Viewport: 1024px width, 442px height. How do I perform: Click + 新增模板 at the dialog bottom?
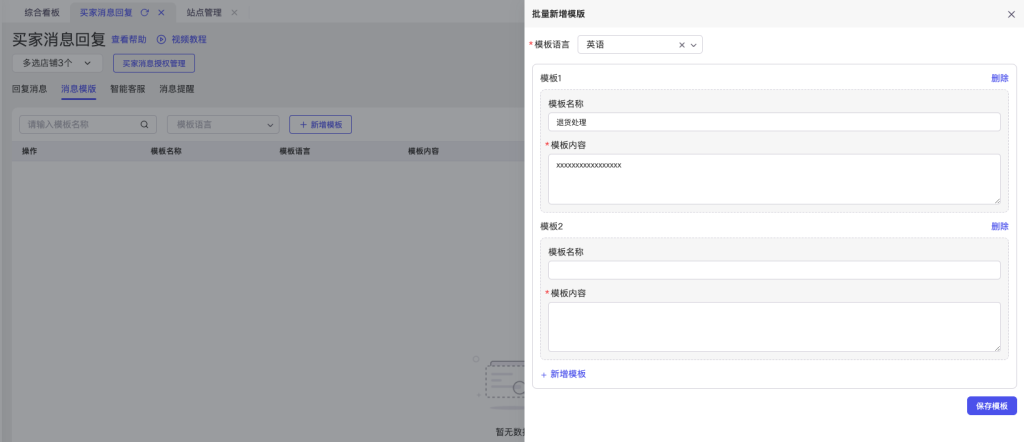point(563,374)
